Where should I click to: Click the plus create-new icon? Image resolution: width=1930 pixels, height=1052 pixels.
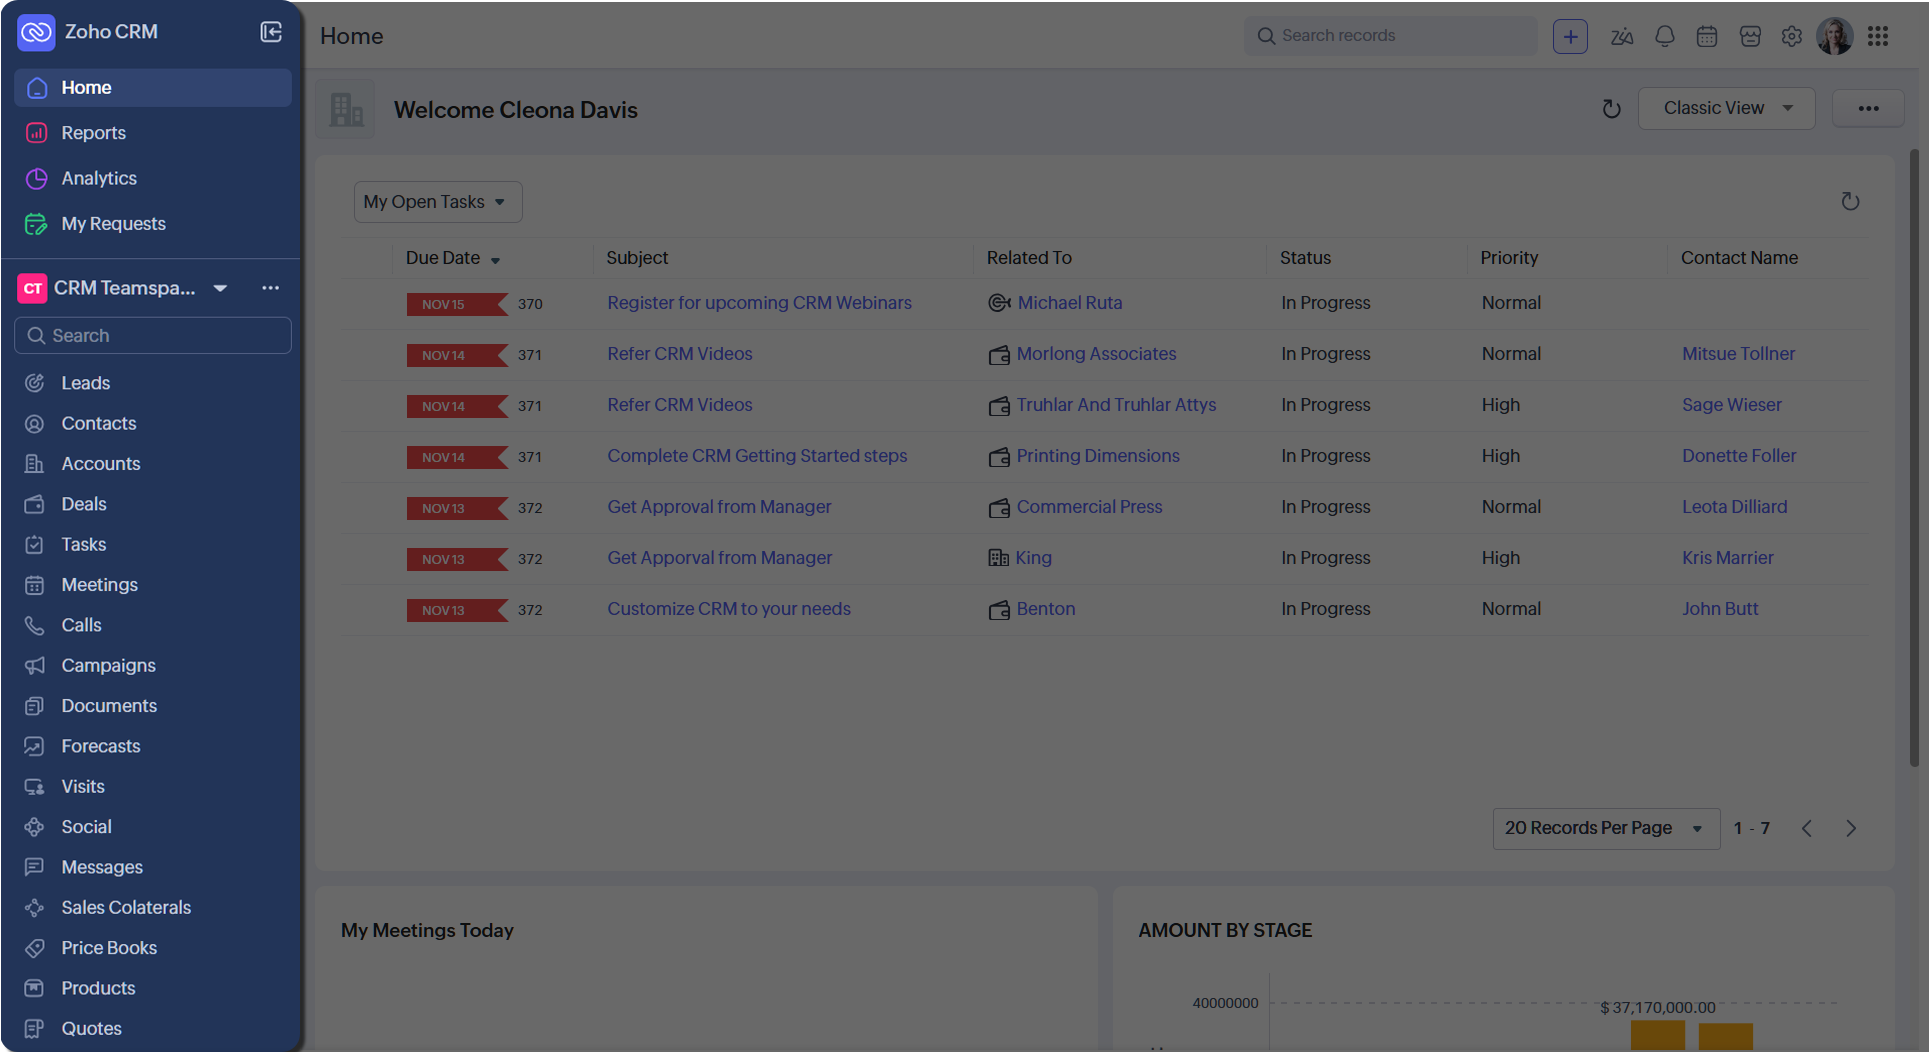click(x=1570, y=36)
